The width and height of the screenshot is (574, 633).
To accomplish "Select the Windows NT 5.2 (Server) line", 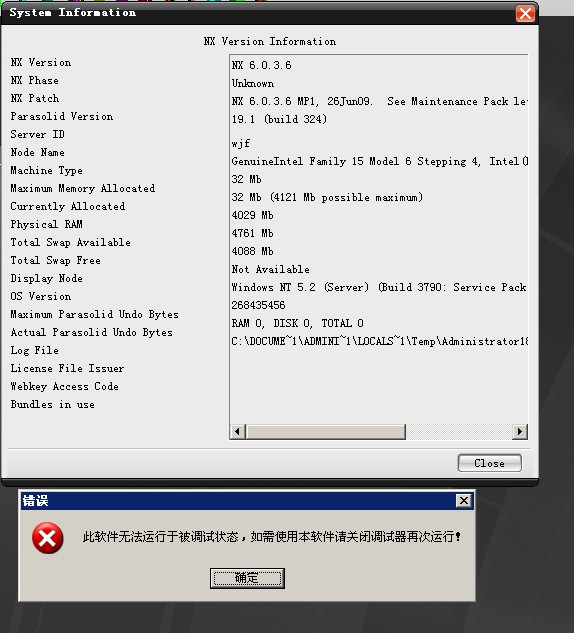I will 379,287.
